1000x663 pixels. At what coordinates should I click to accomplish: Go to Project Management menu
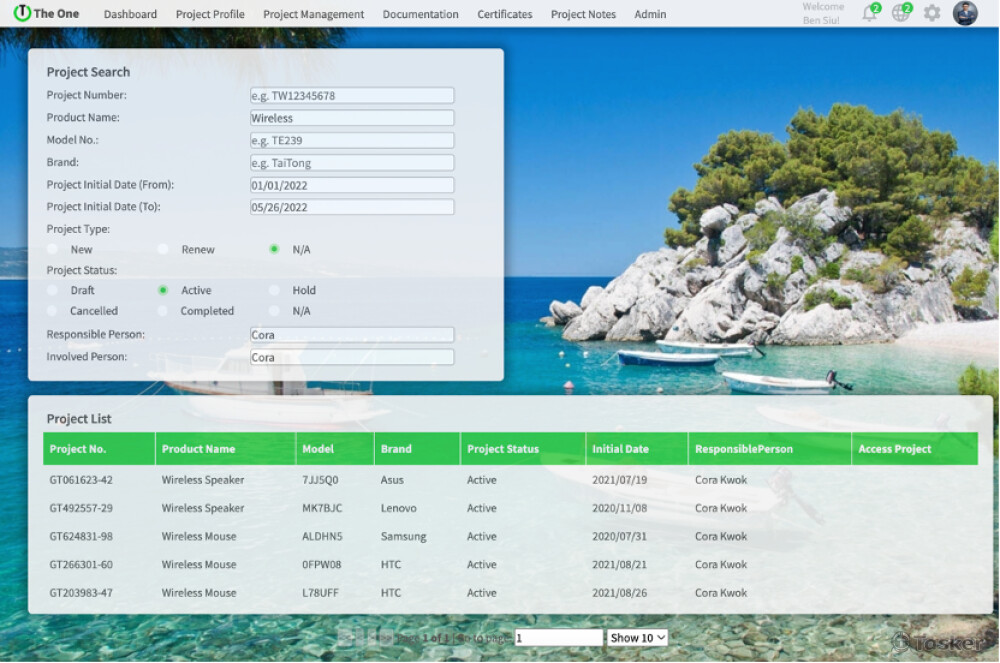tap(313, 14)
